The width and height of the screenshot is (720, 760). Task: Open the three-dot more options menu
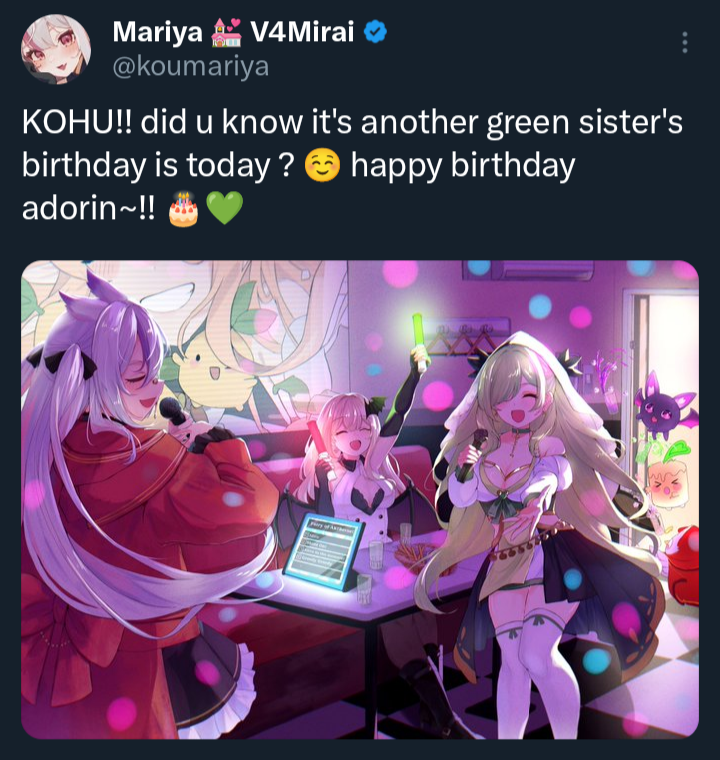685,43
